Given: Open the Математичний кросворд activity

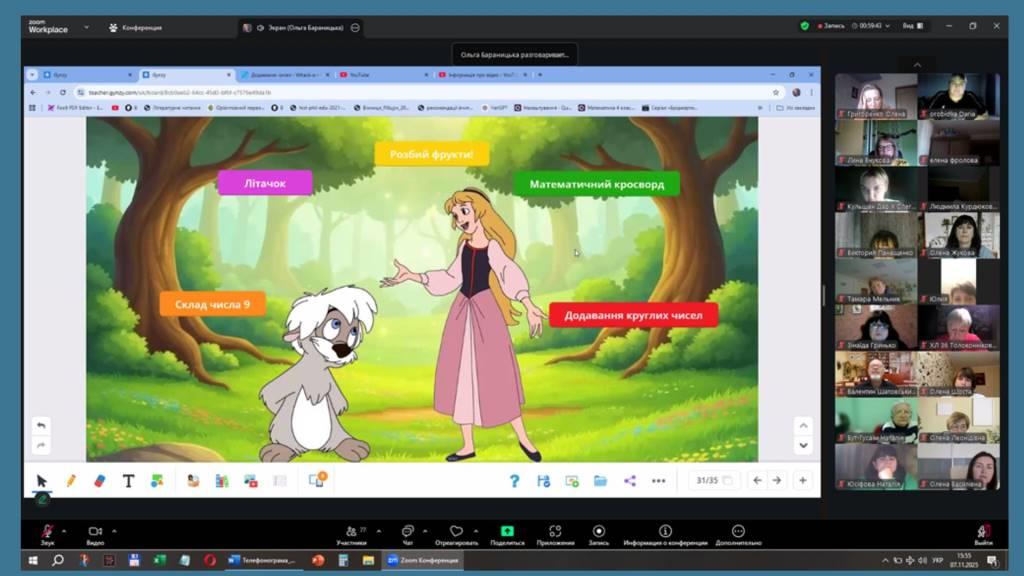Looking at the screenshot, I should (x=596, y=184).
